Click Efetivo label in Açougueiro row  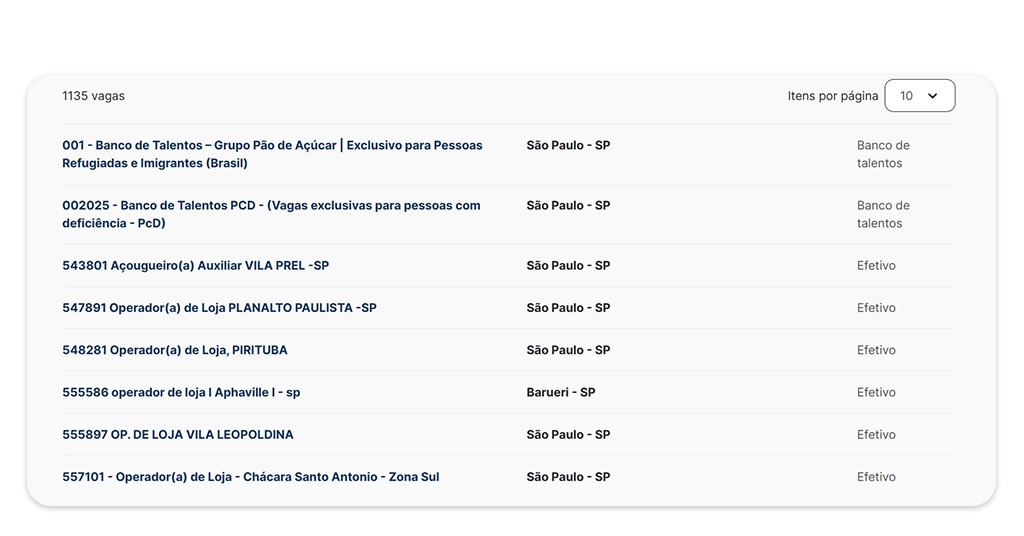(x=876, y=266)
